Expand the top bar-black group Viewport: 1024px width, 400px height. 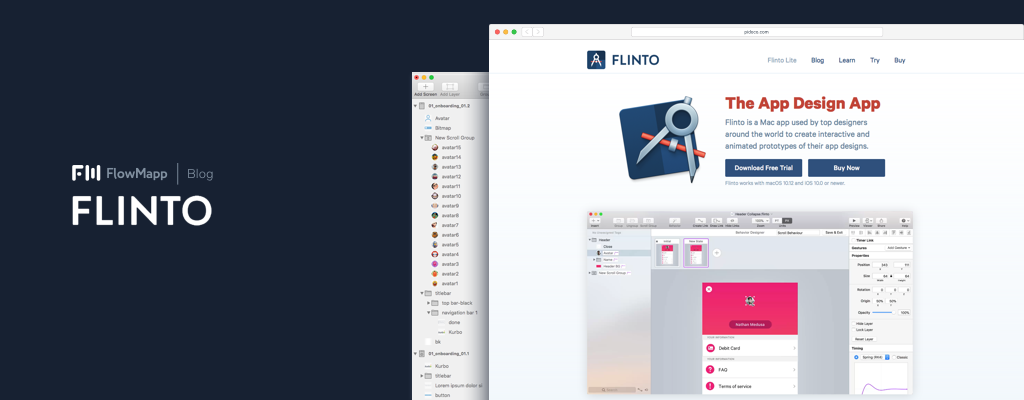click(428, 303)
